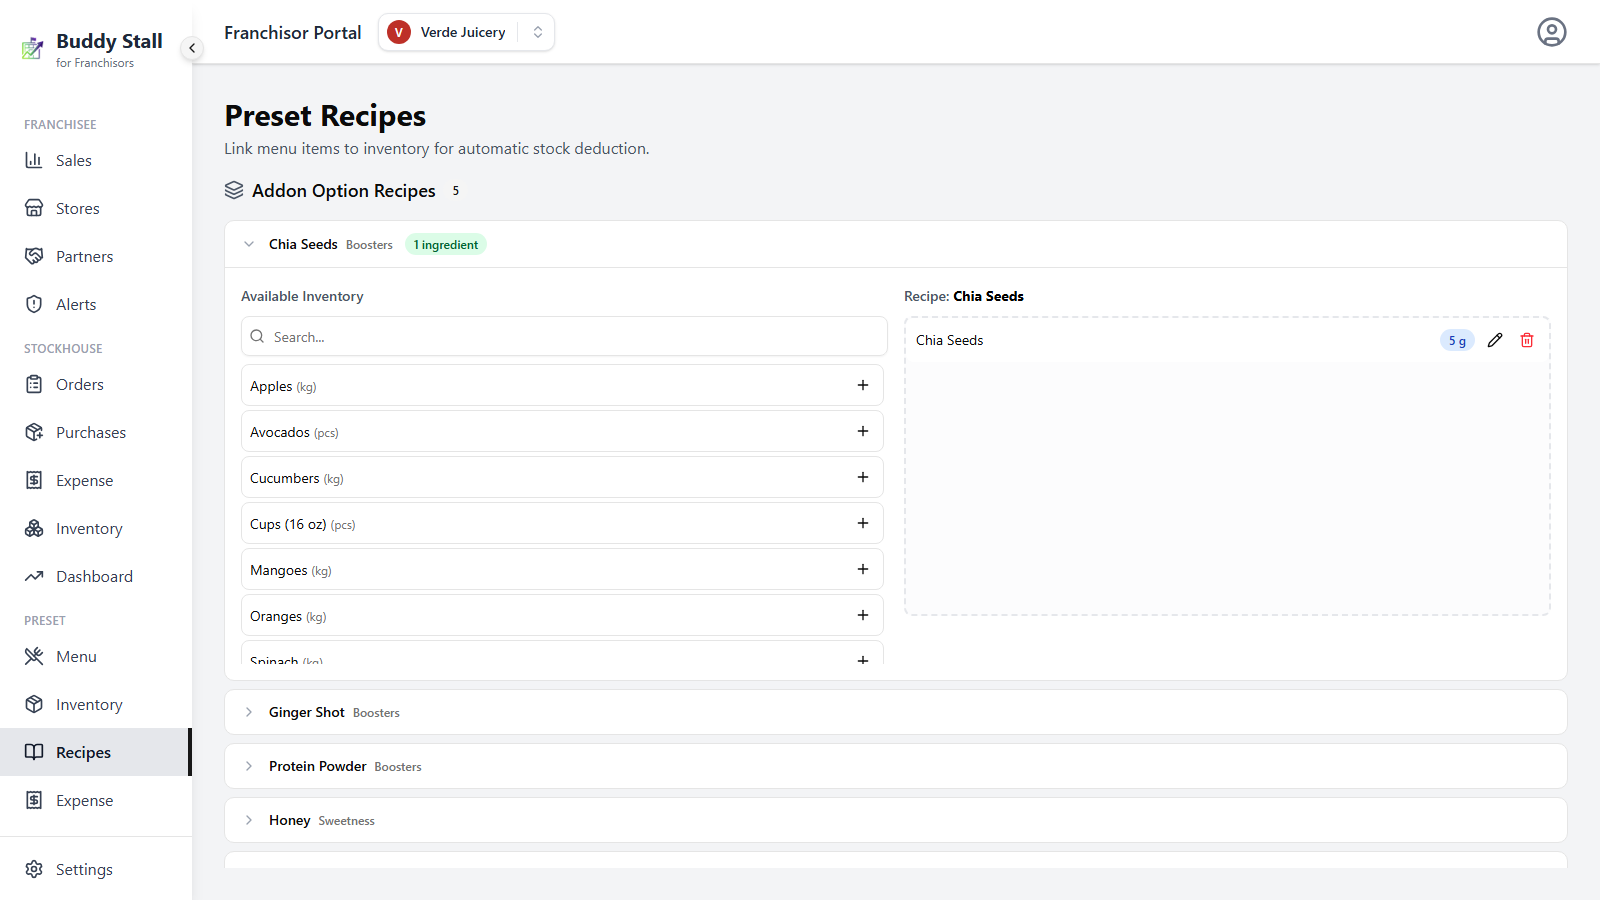Viewport: 1600px width, 900px height.
Task: Click the Chia Seeds ingredient name in recipe
Action: tap(950, 340)
